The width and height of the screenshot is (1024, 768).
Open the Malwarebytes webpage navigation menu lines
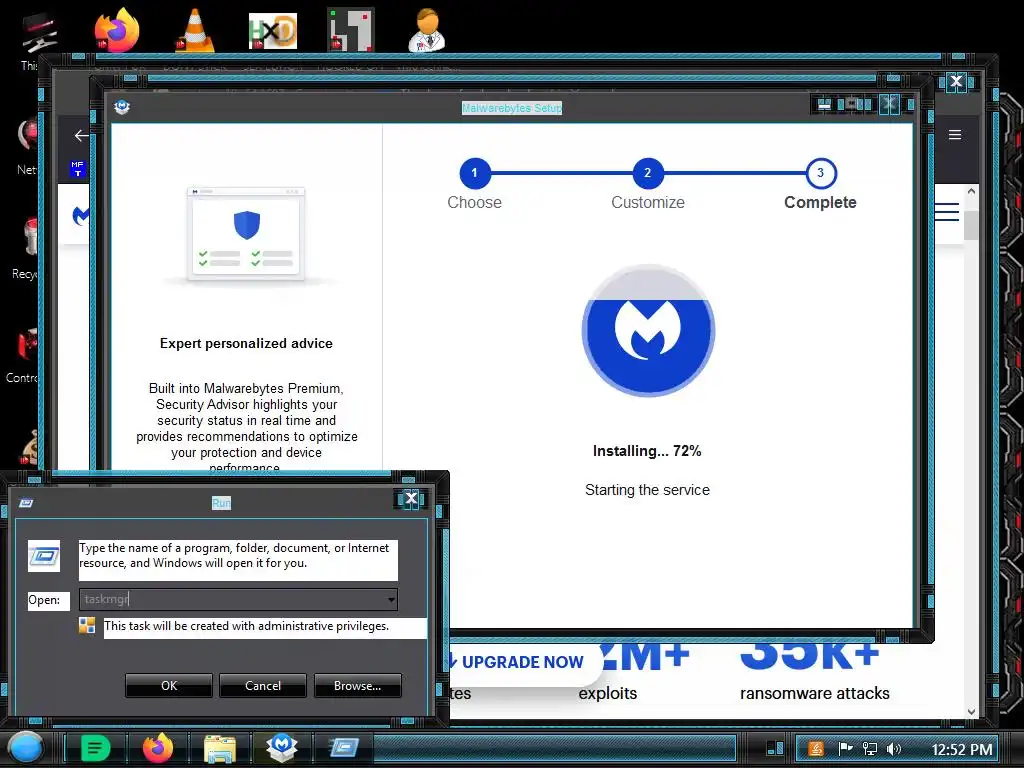(947, 212)
